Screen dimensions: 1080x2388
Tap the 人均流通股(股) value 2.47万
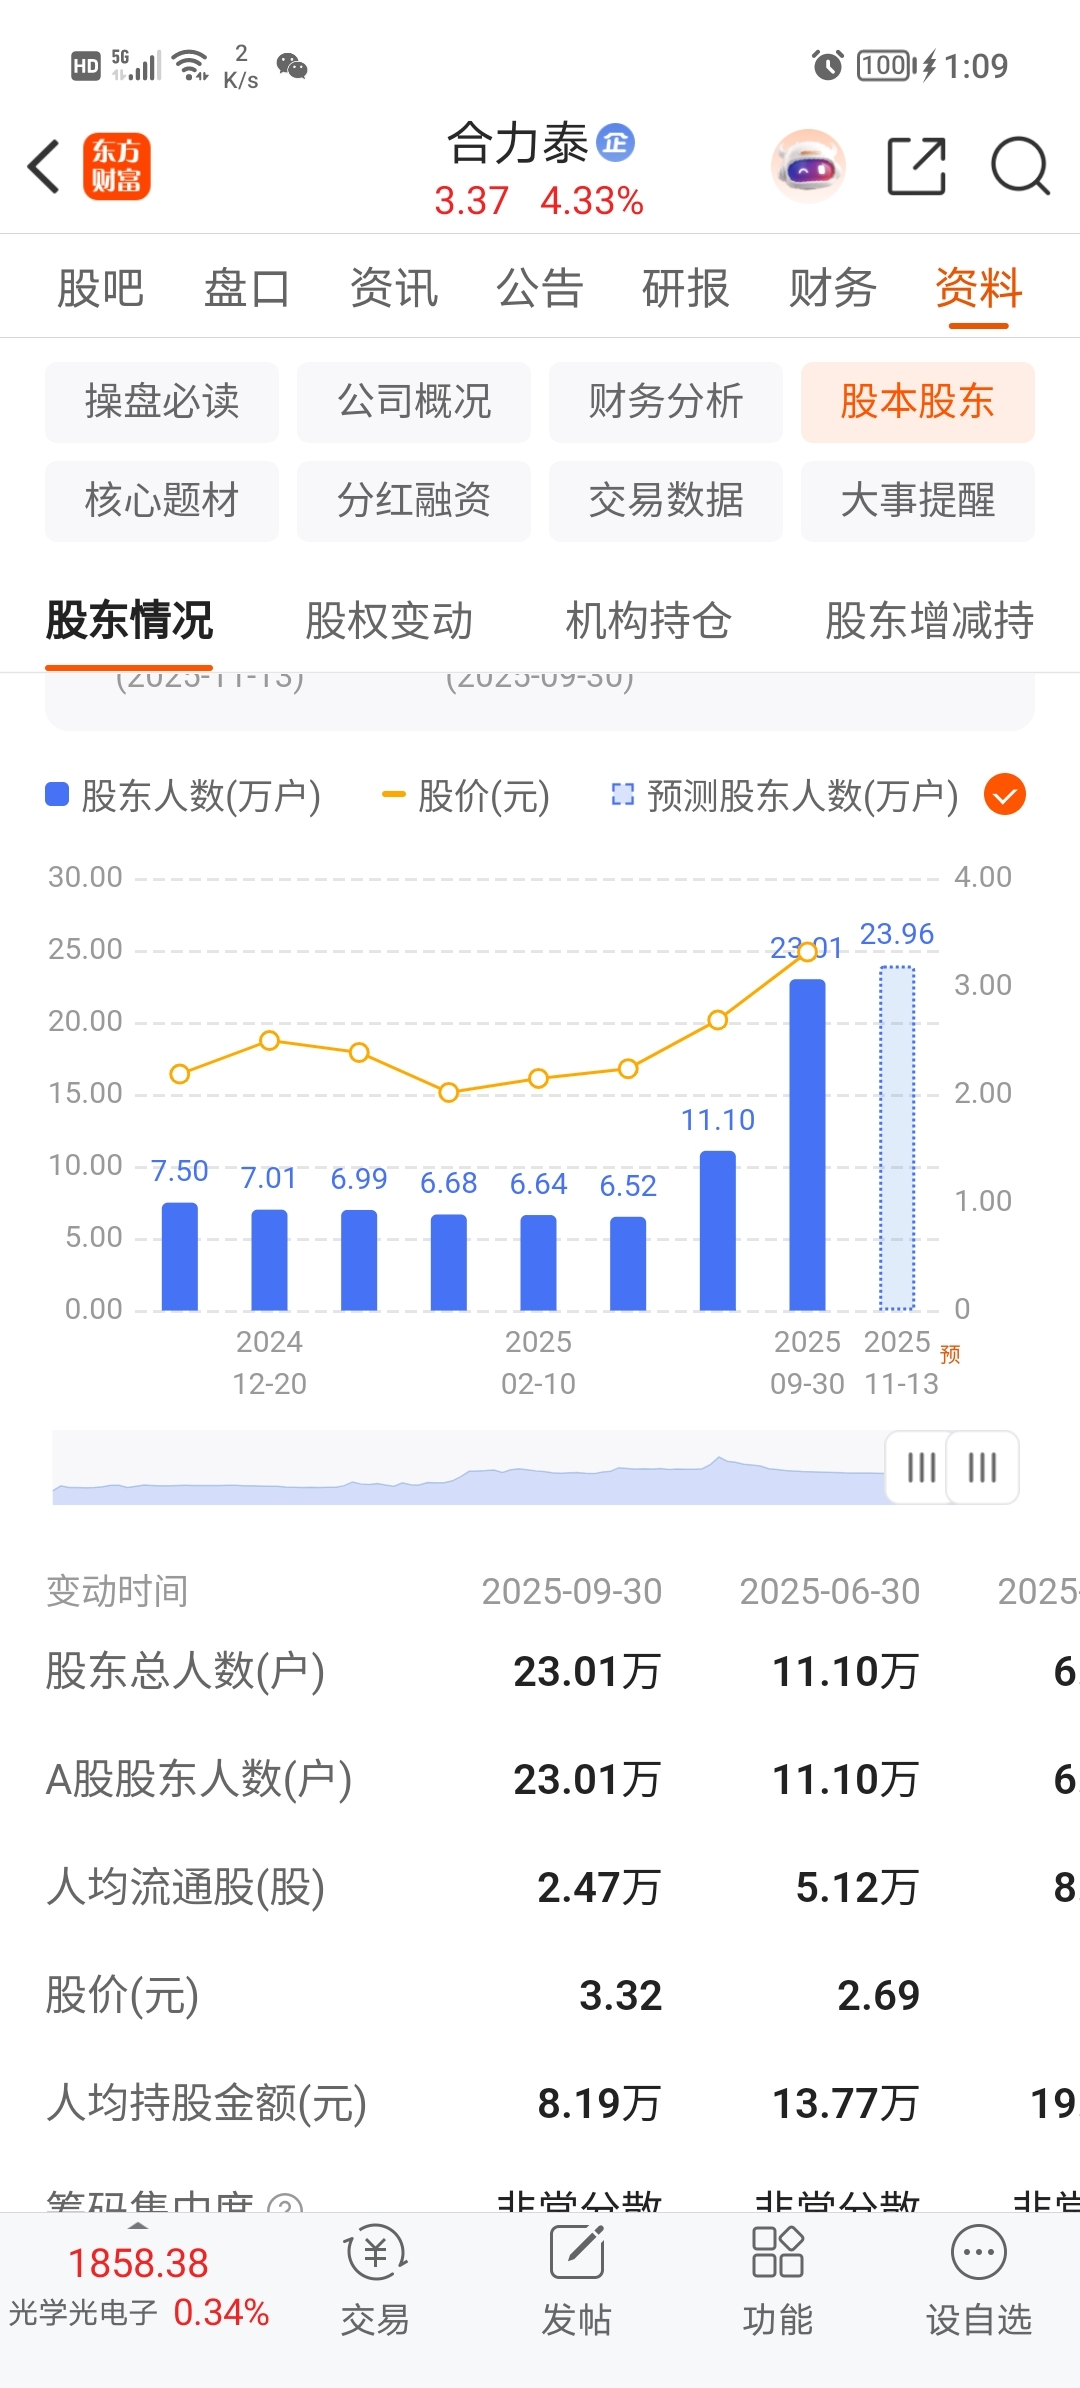(x=599, y=1887)
